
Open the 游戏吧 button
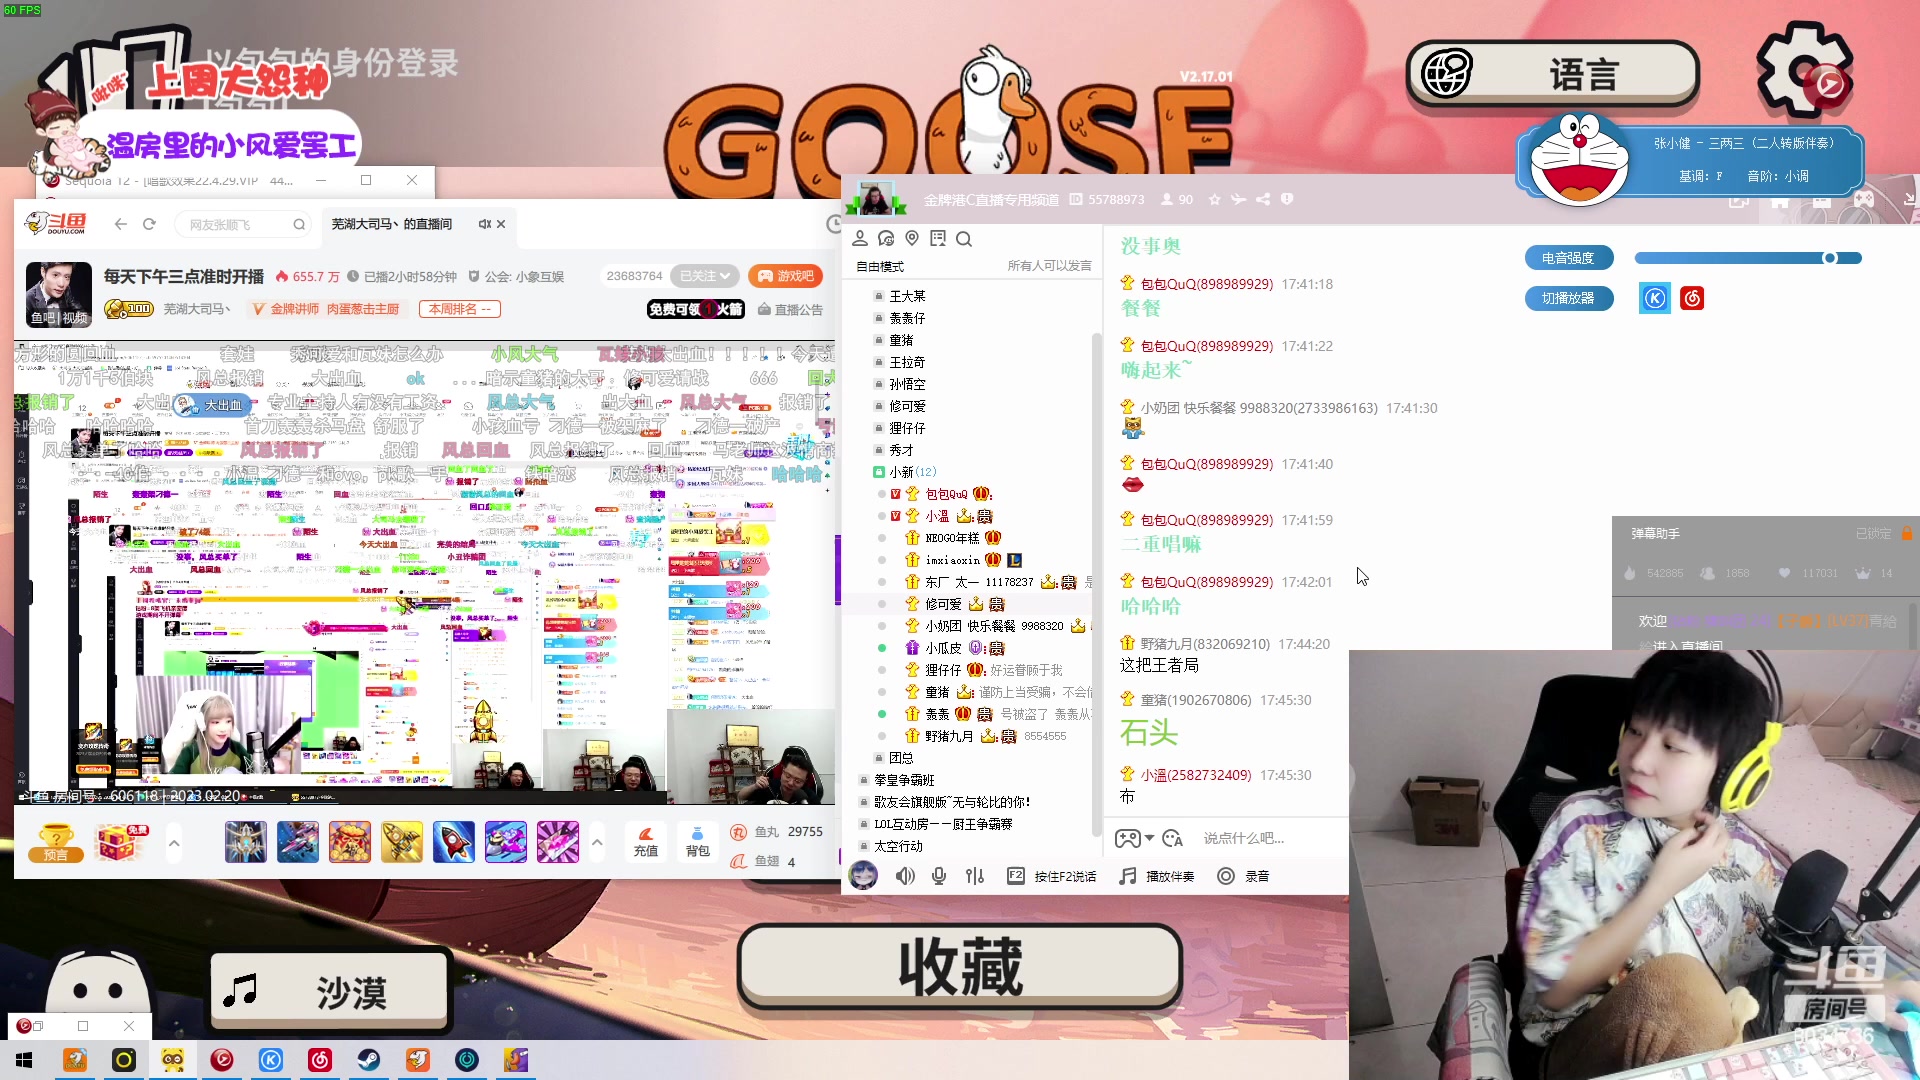785,276
